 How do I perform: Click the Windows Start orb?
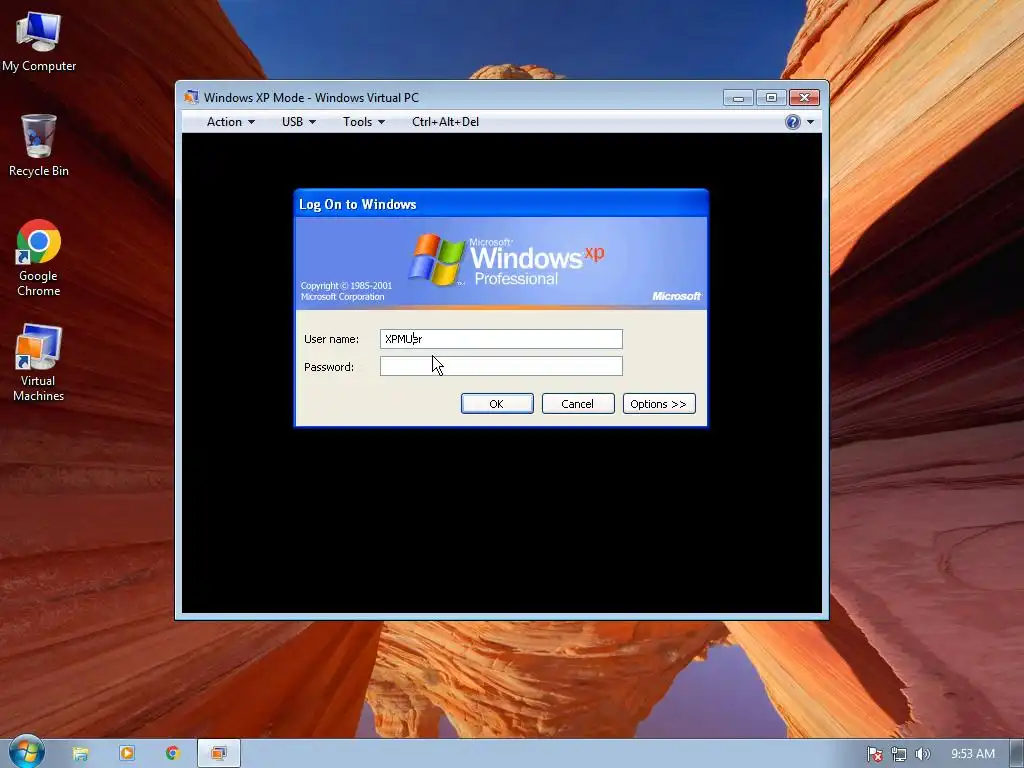pos(27,752)
